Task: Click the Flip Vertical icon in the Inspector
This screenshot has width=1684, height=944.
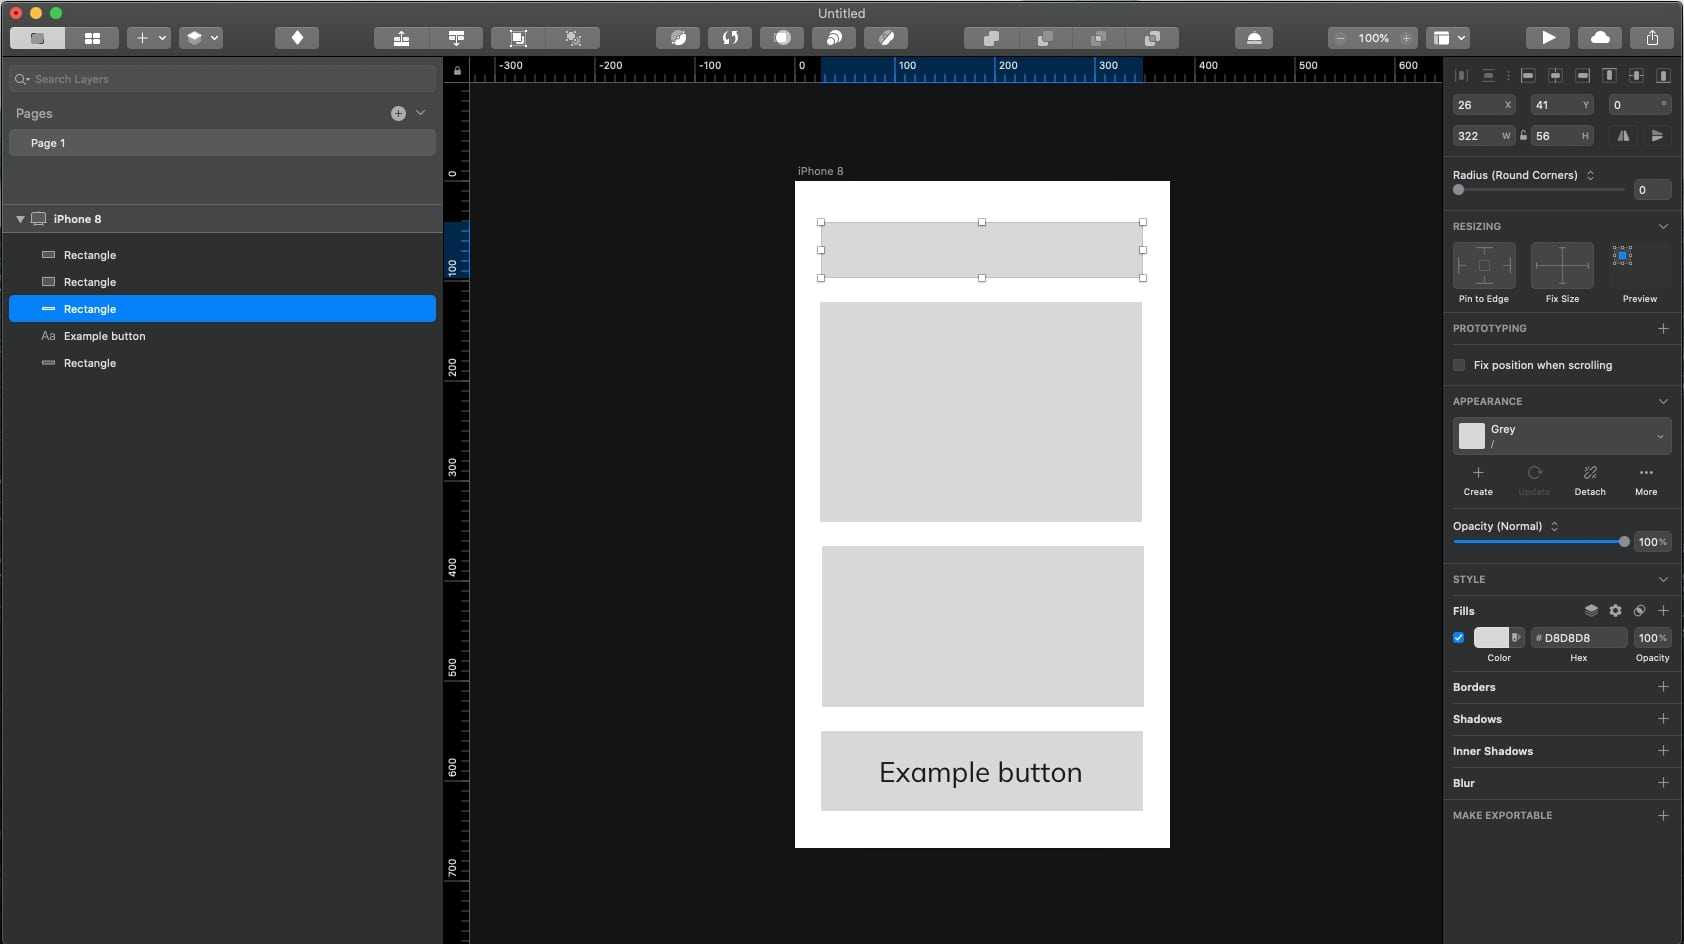Action: pos(1659,136)
